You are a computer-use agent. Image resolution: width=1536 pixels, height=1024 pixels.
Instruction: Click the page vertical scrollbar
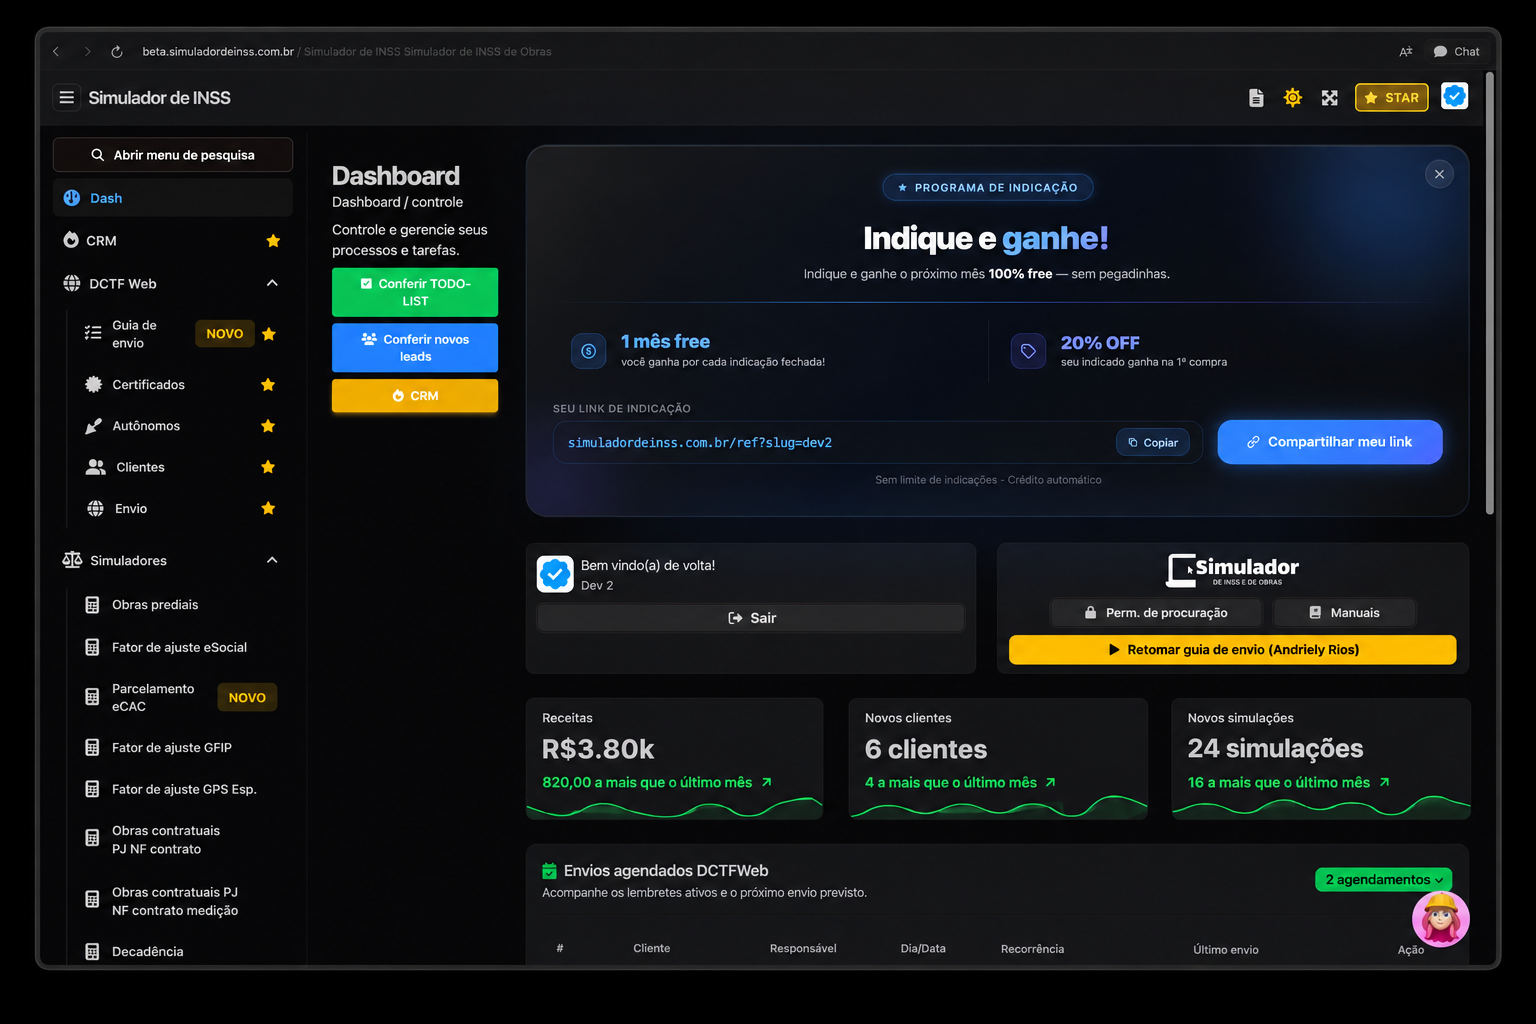1490,294
